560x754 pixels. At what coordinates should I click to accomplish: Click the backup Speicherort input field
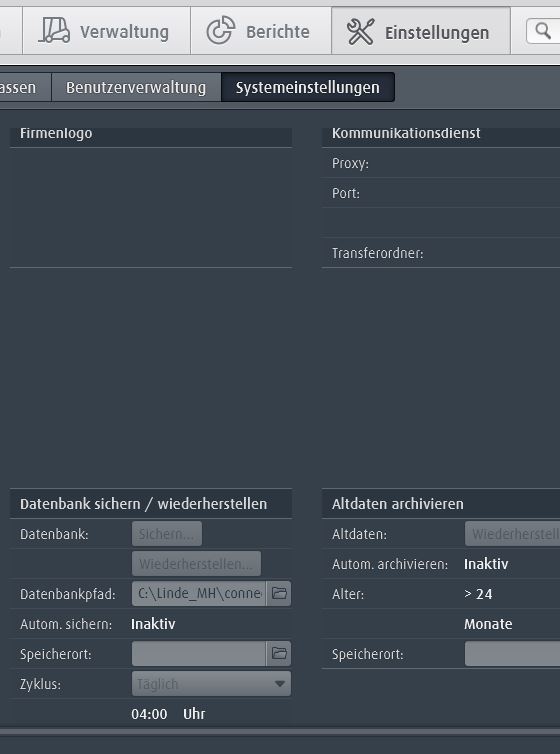(x=199, y=653)
